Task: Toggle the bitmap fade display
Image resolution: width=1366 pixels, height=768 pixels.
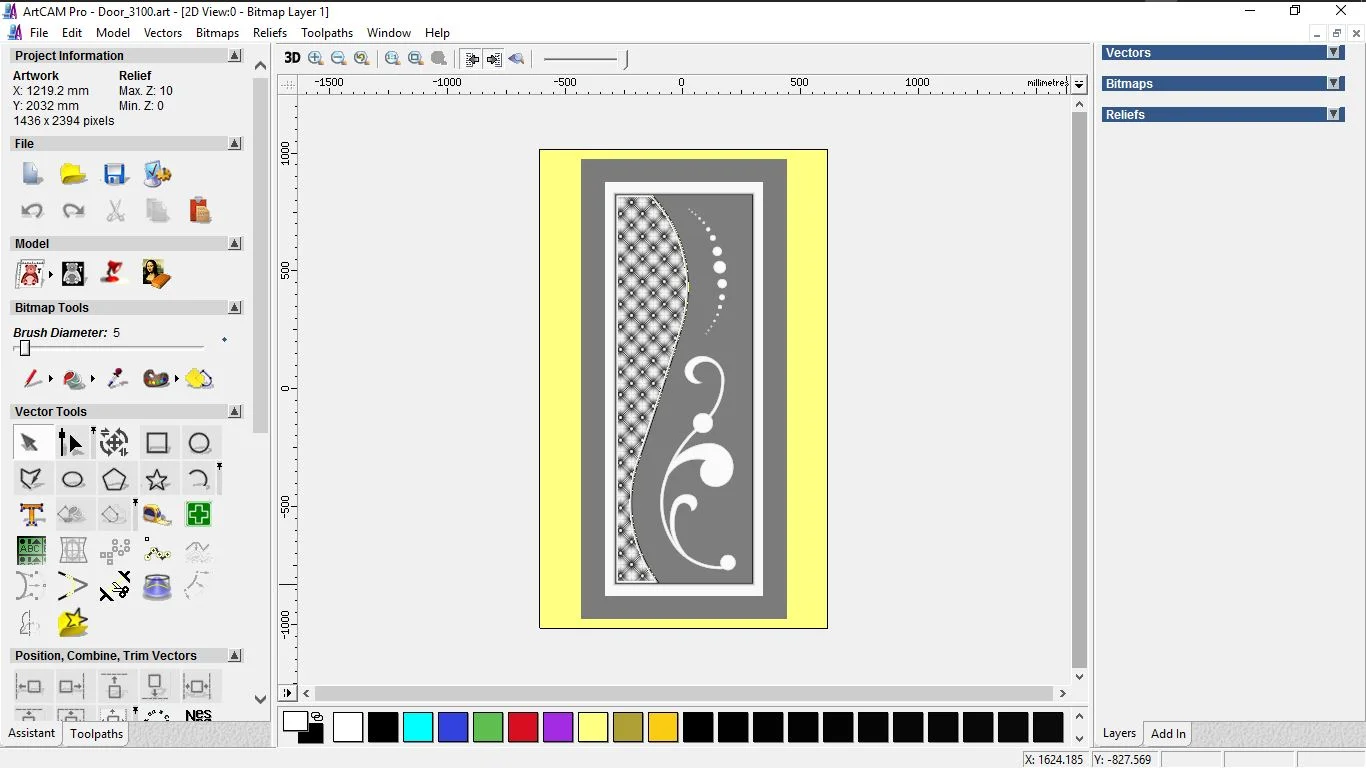Action: [x=516, y=58]
